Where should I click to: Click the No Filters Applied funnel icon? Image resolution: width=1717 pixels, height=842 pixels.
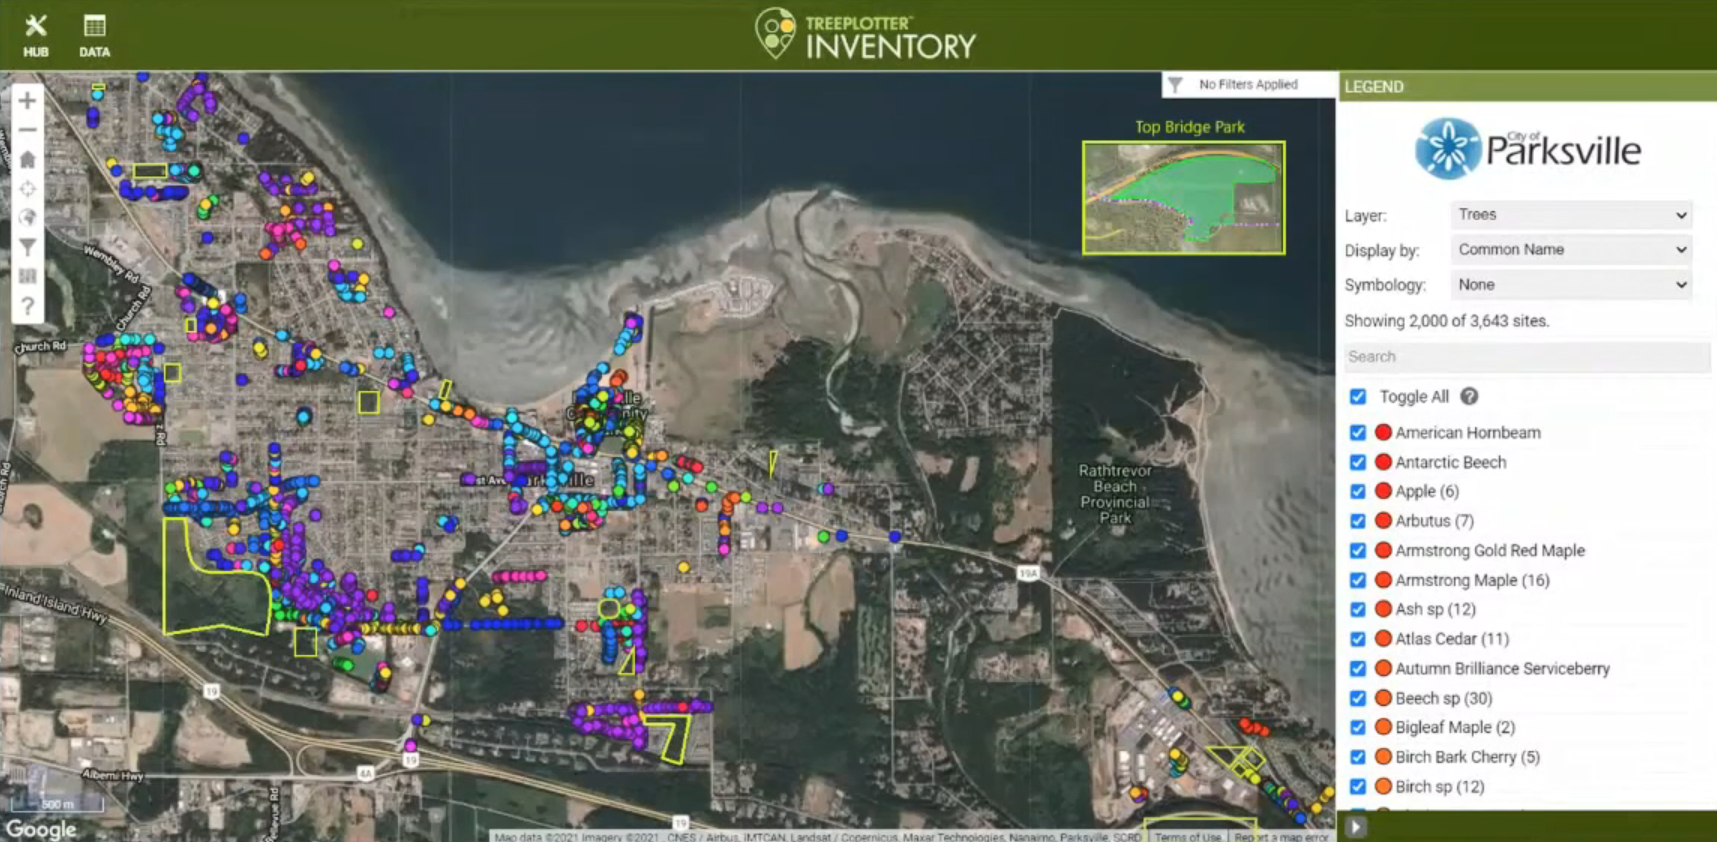1176,85
